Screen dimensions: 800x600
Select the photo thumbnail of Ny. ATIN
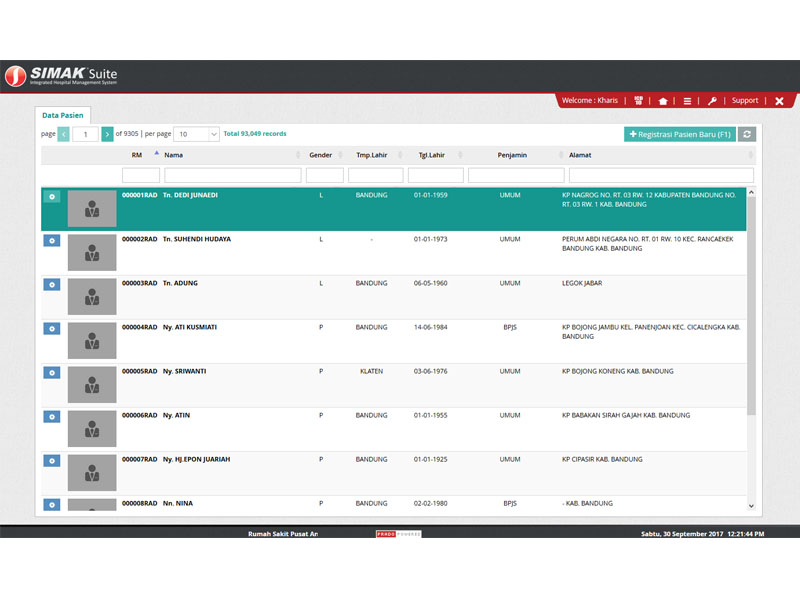tap(92, 429)
